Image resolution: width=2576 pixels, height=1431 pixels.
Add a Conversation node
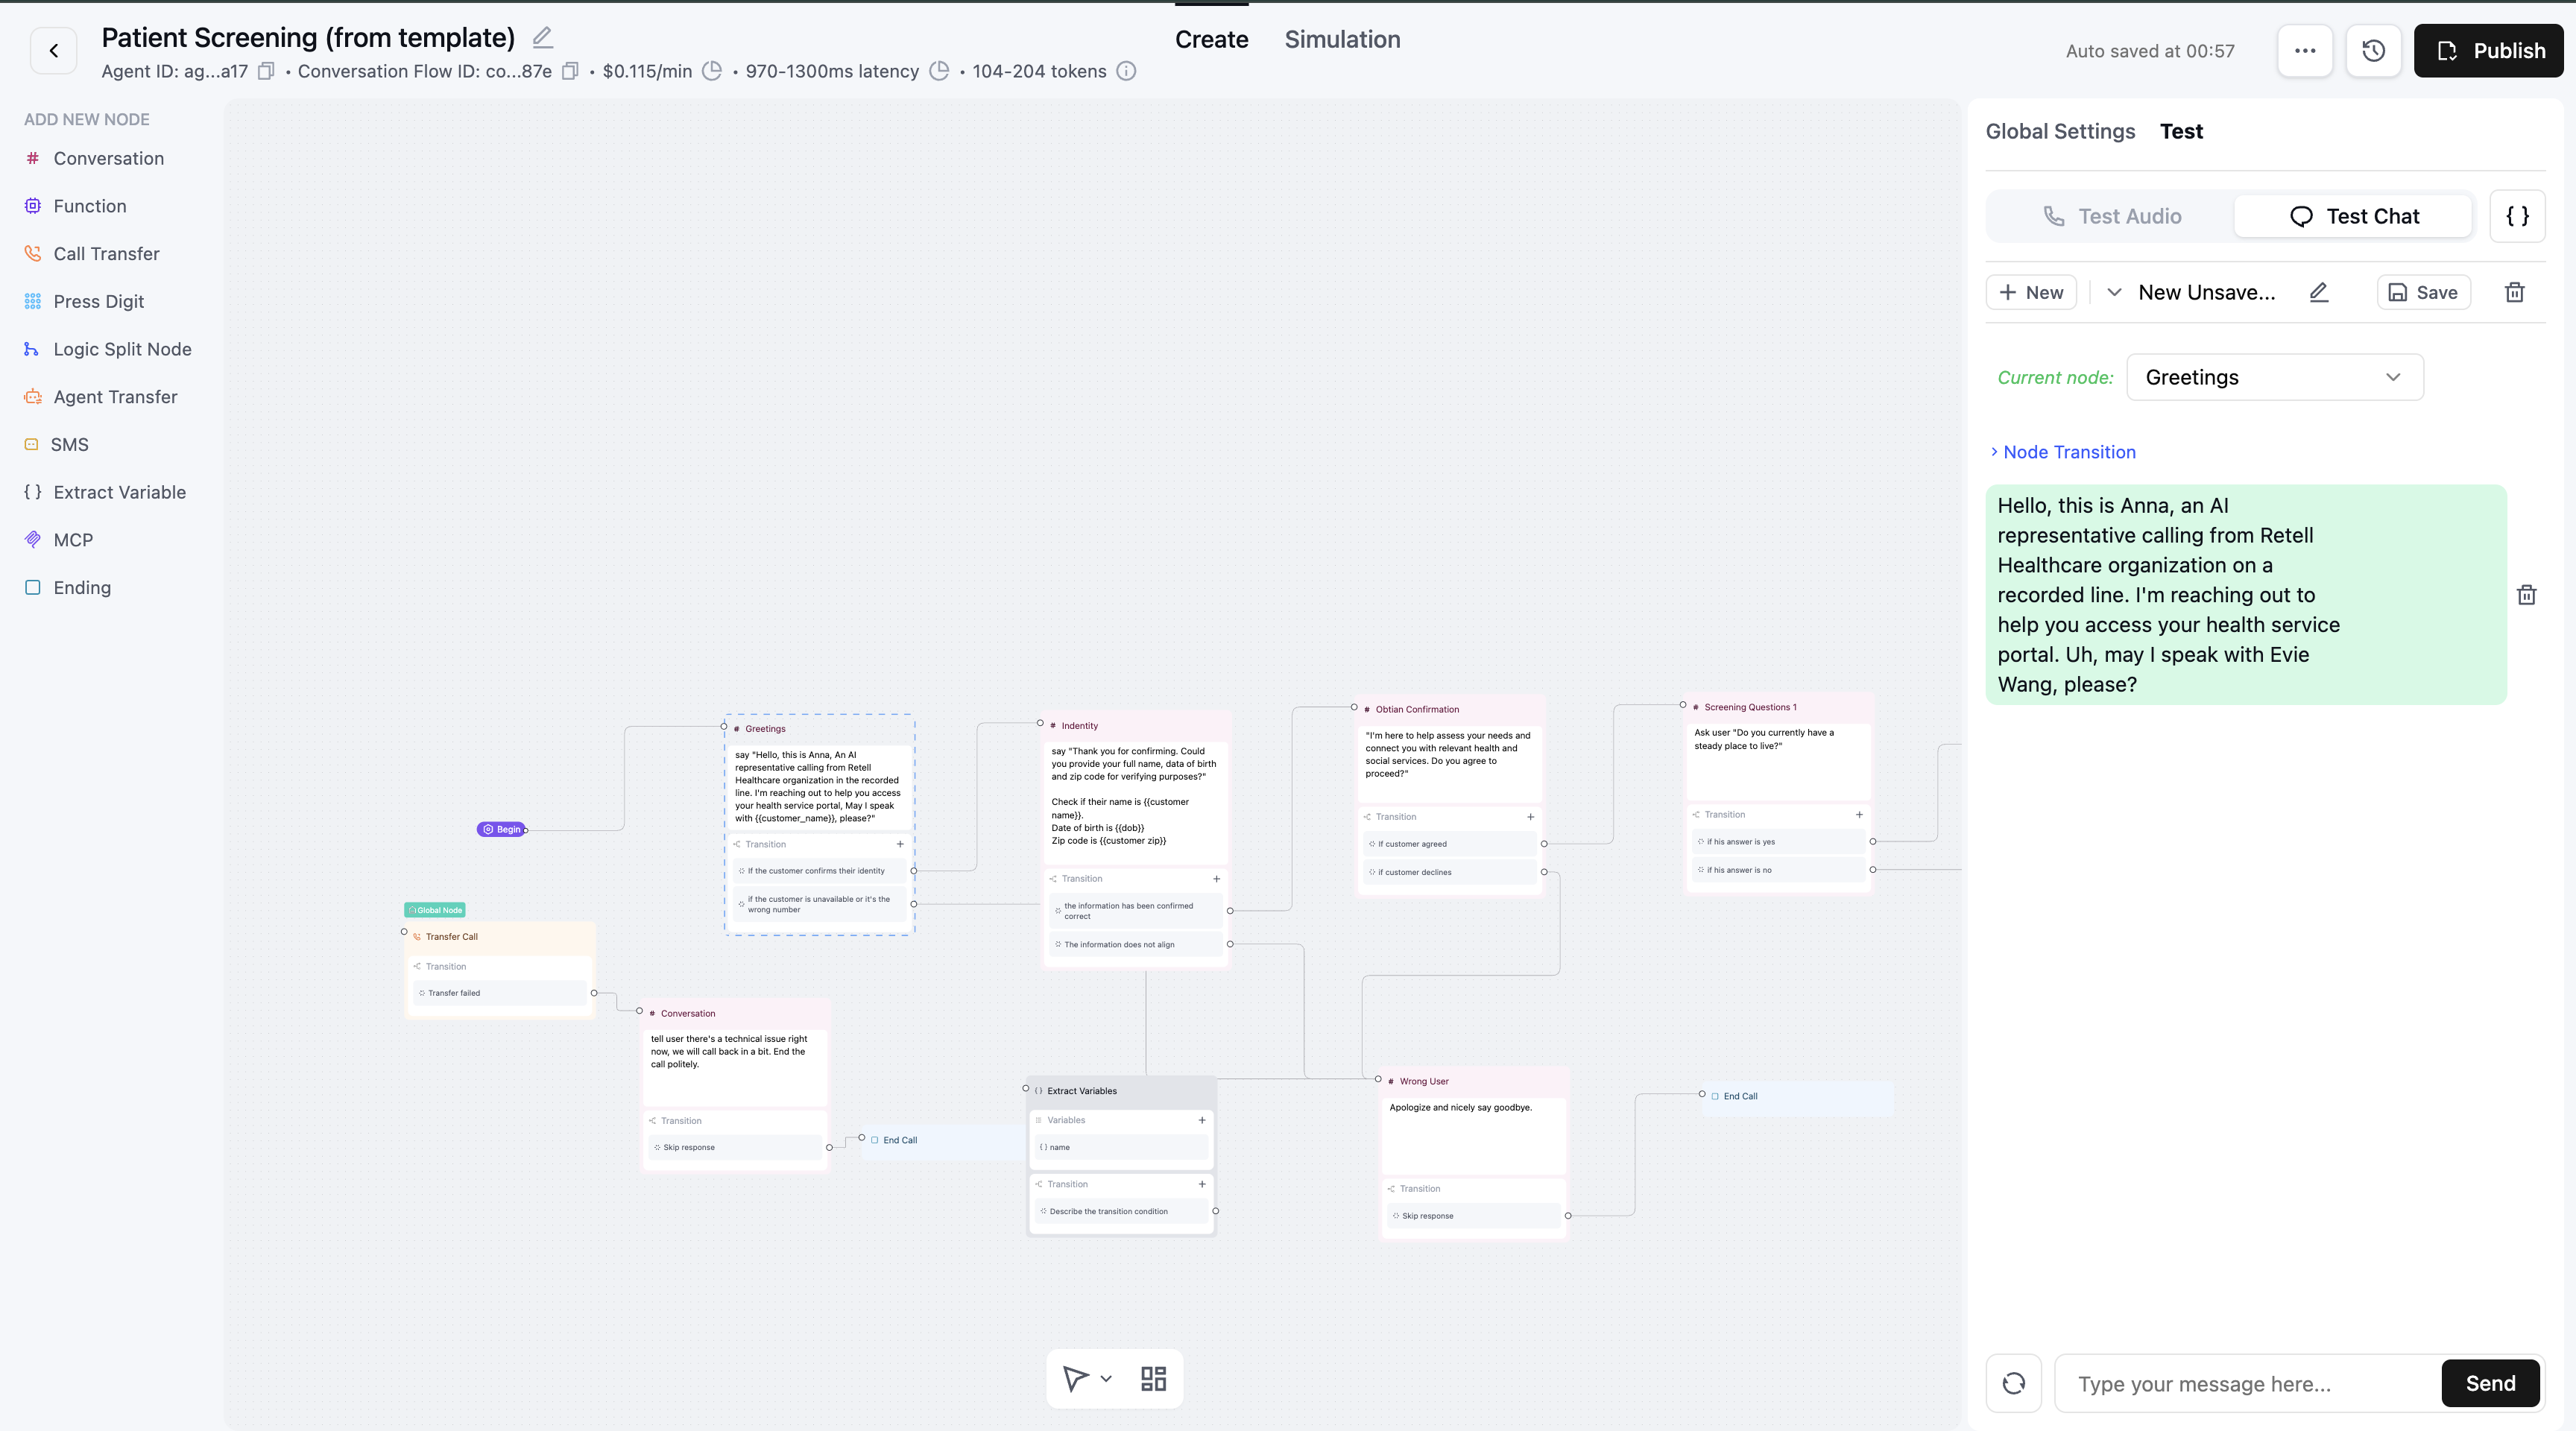(x=94, y=158)
